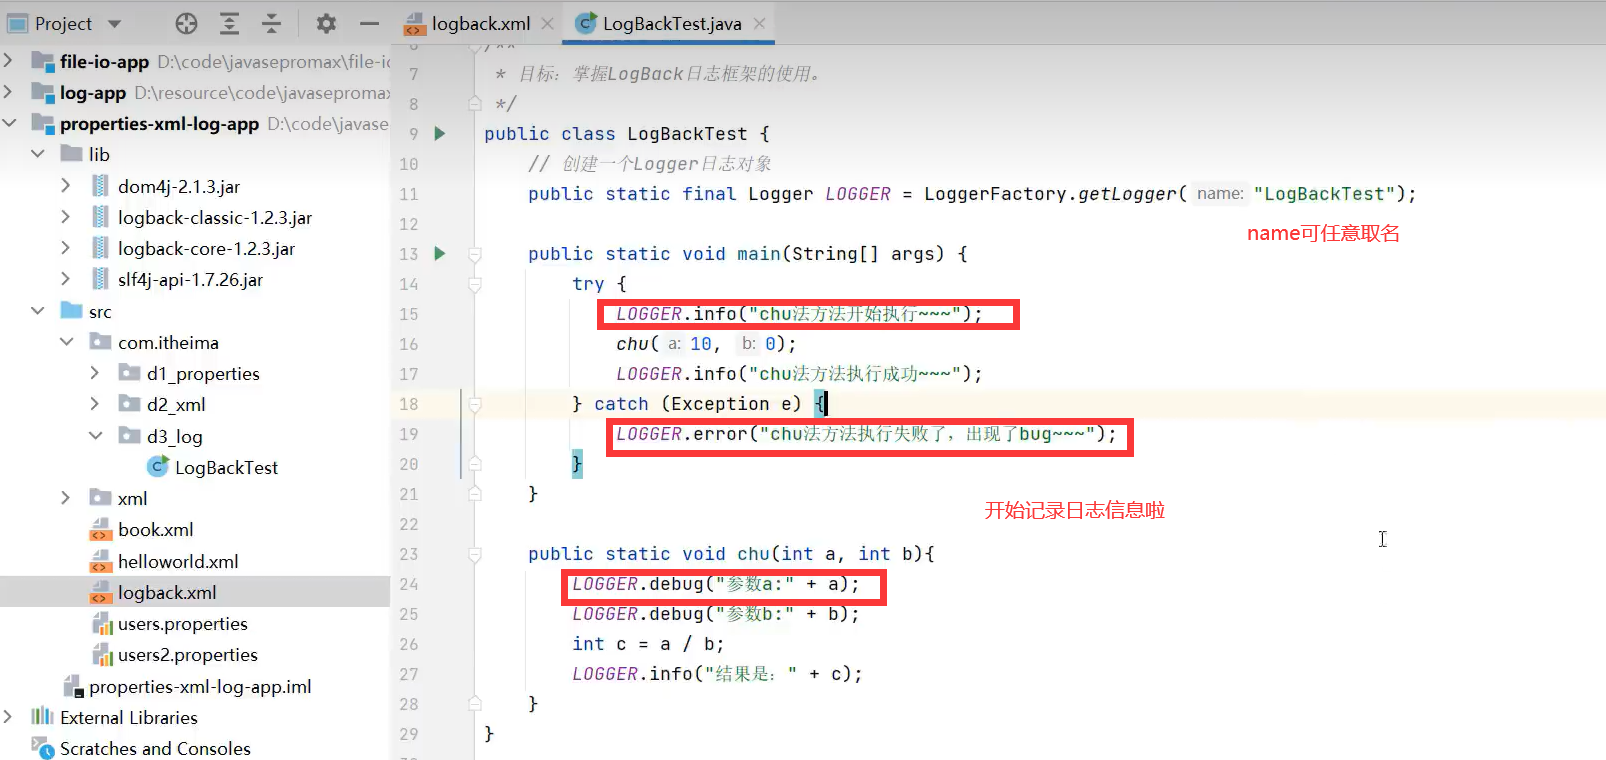Image resolution: width=1606 pixels, height=760 pixels.
Task: Click line number 26 in gutter
Action: [409, 644]
